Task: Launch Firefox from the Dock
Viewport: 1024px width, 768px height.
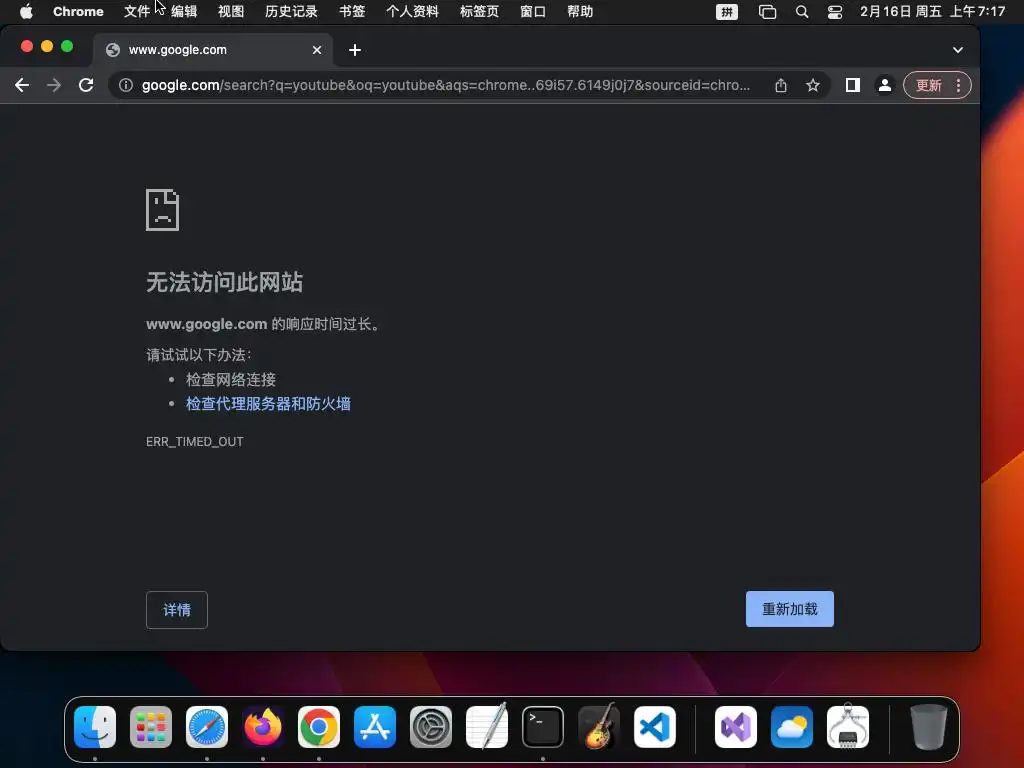Action: (x=263, y=727)
